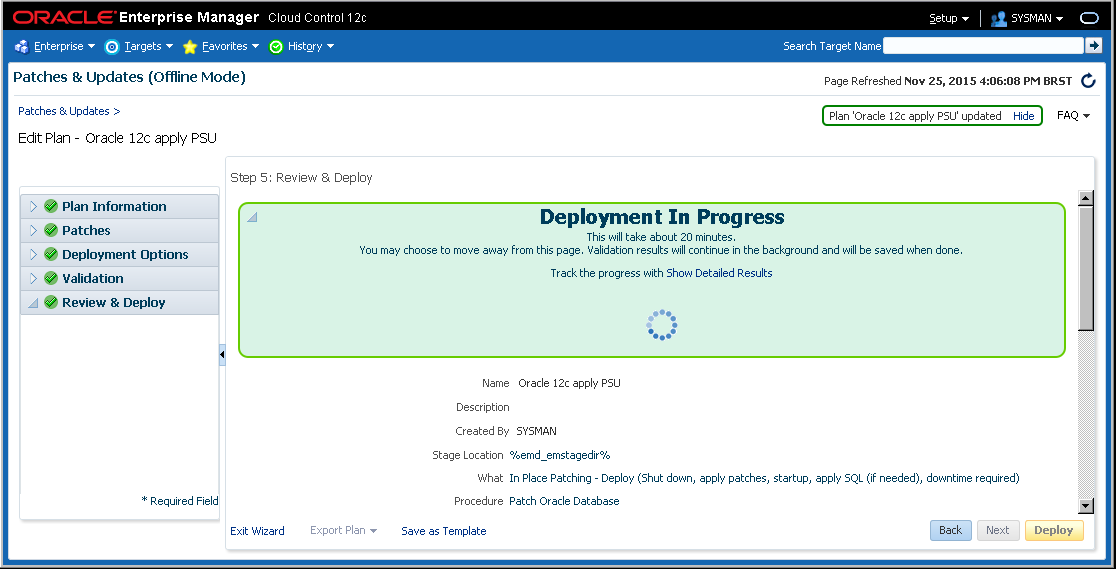
Task: Click the green check beside Review & Deploy
Action: 51,302
